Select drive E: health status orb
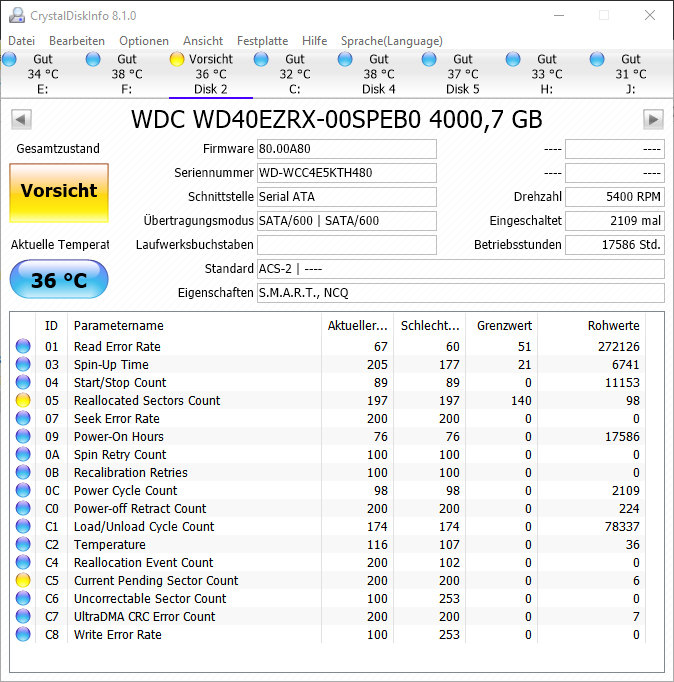674x682 pixels. pyautogui.click(x=9, y=59)
